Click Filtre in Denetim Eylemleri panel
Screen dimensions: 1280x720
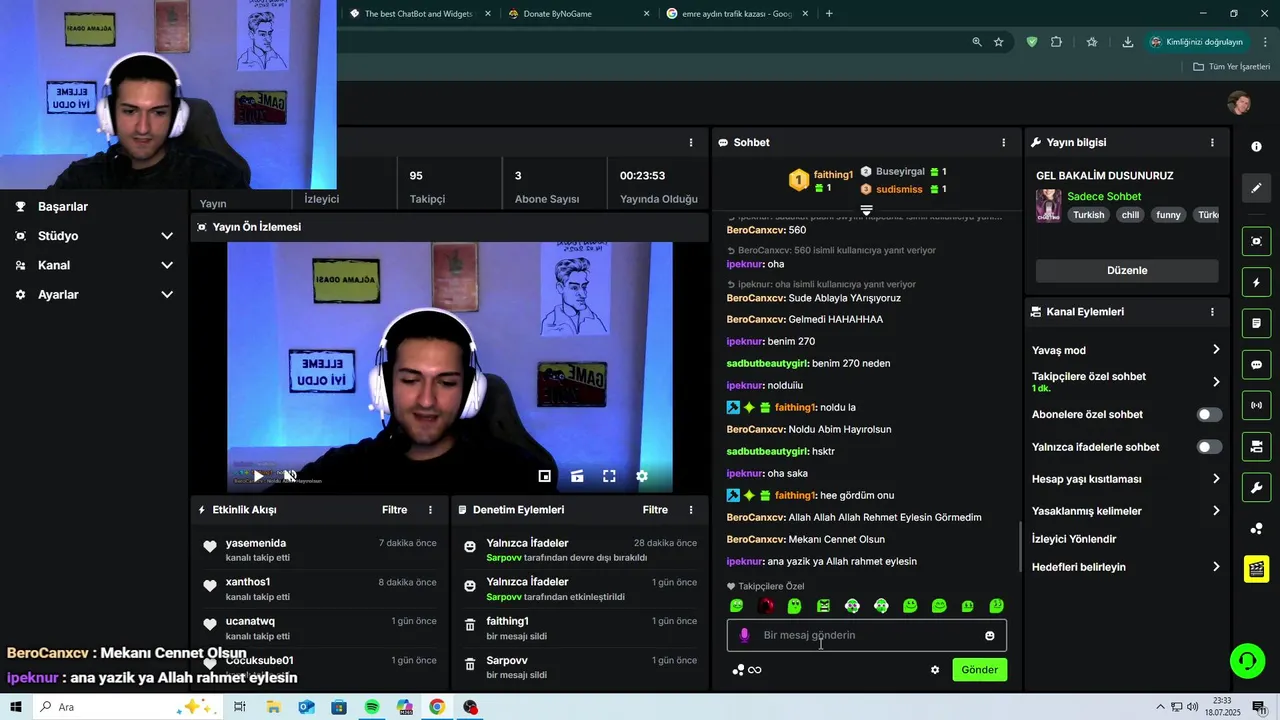[655, 510]
